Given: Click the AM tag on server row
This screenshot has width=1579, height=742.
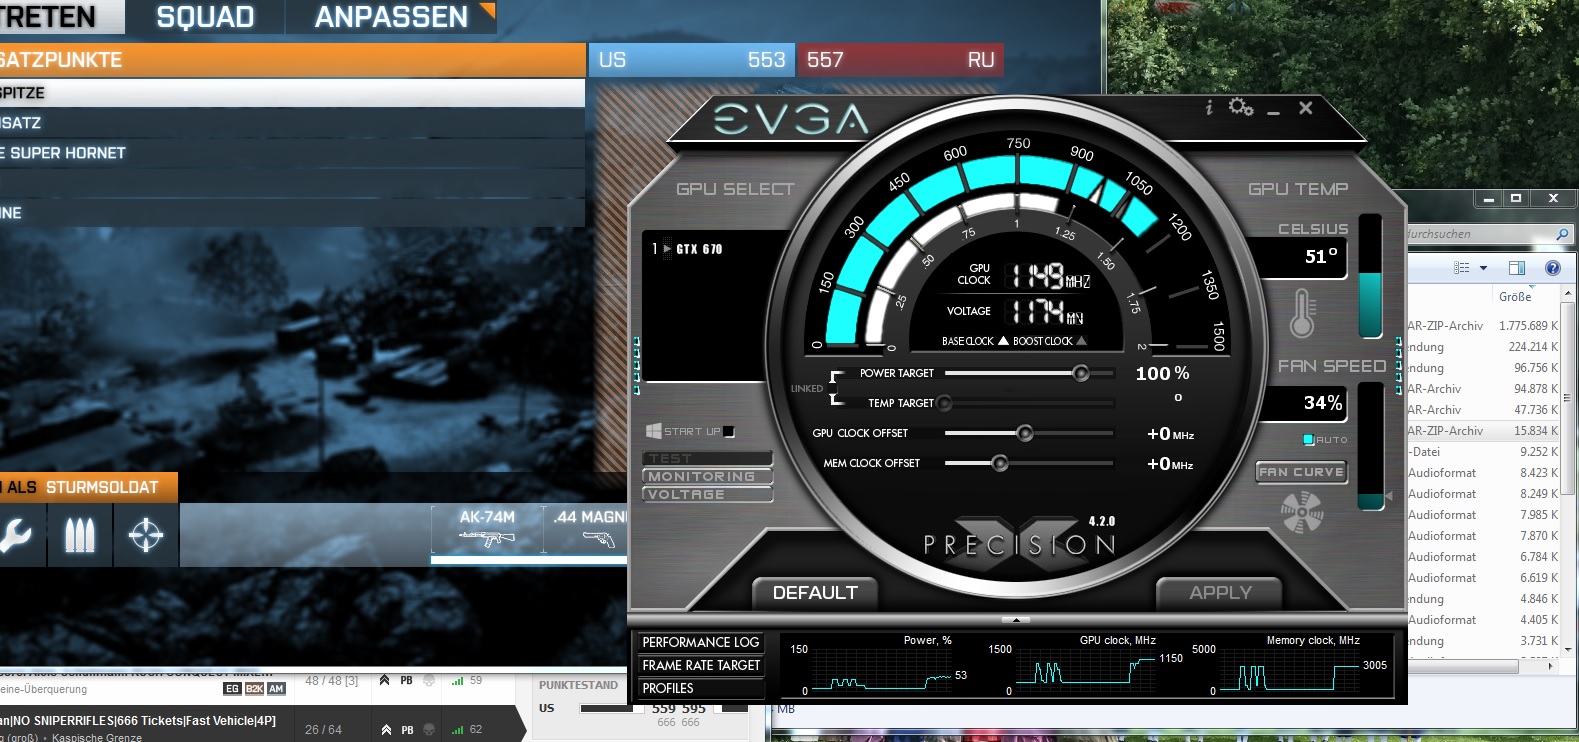Looking at the screenshot, I should [276, 688].
